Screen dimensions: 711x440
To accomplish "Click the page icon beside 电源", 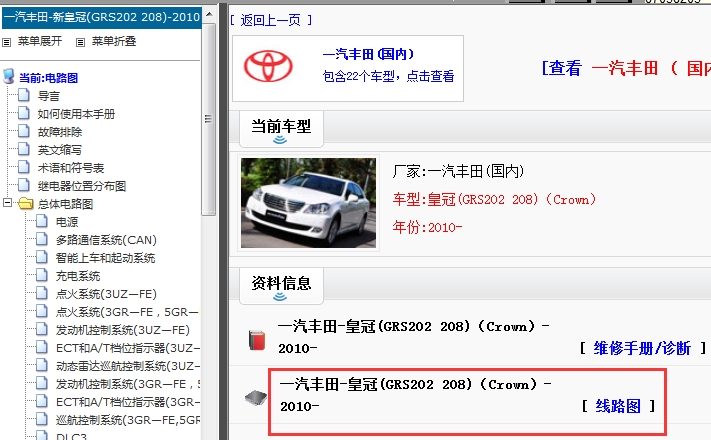I will (x=42, y=221).
